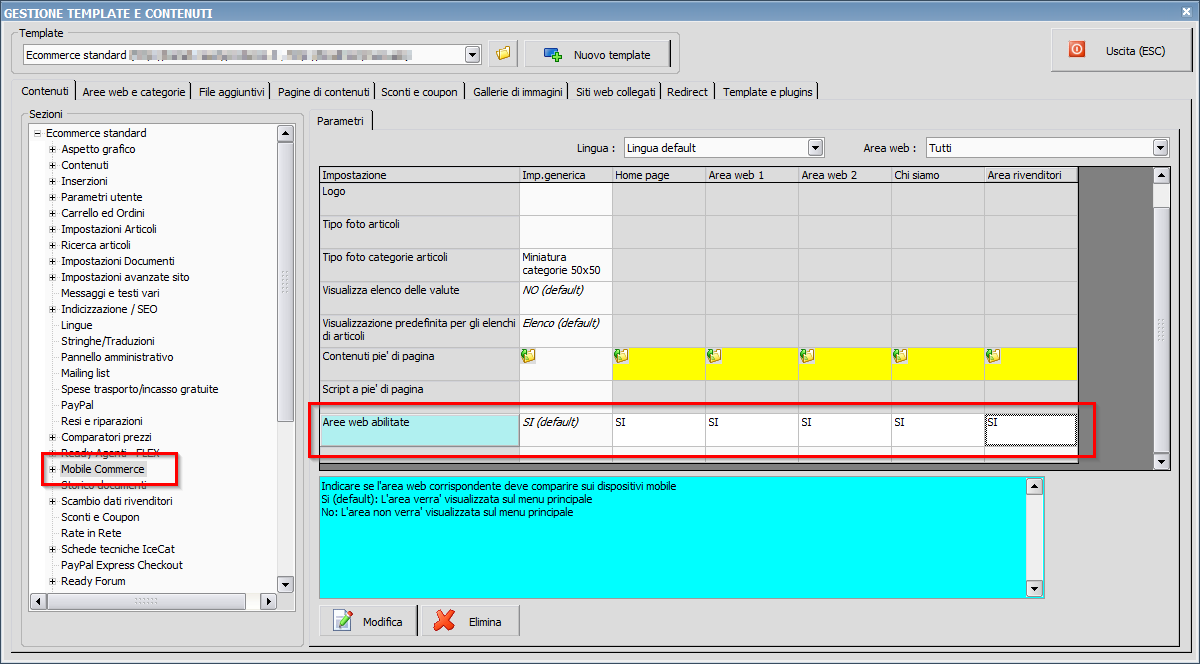Image resolution: width=1200 pixels, height=664 pixels.
Task: Collapse the Ecommerce standard root node
Action: pyautogui.click(x=37, y=133)
